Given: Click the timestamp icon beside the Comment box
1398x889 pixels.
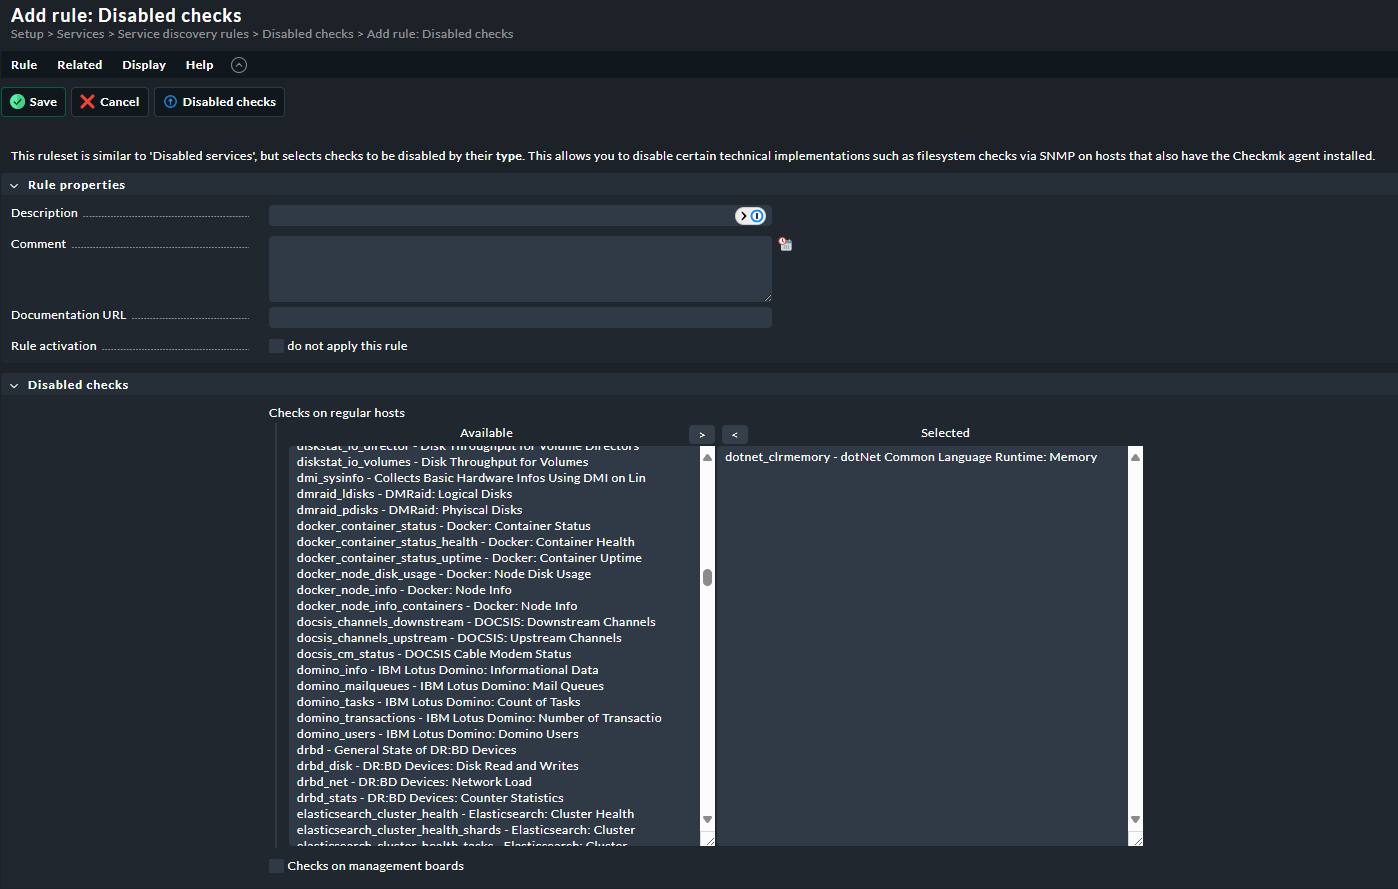Looking at the screenshot, I should (786, 244).
